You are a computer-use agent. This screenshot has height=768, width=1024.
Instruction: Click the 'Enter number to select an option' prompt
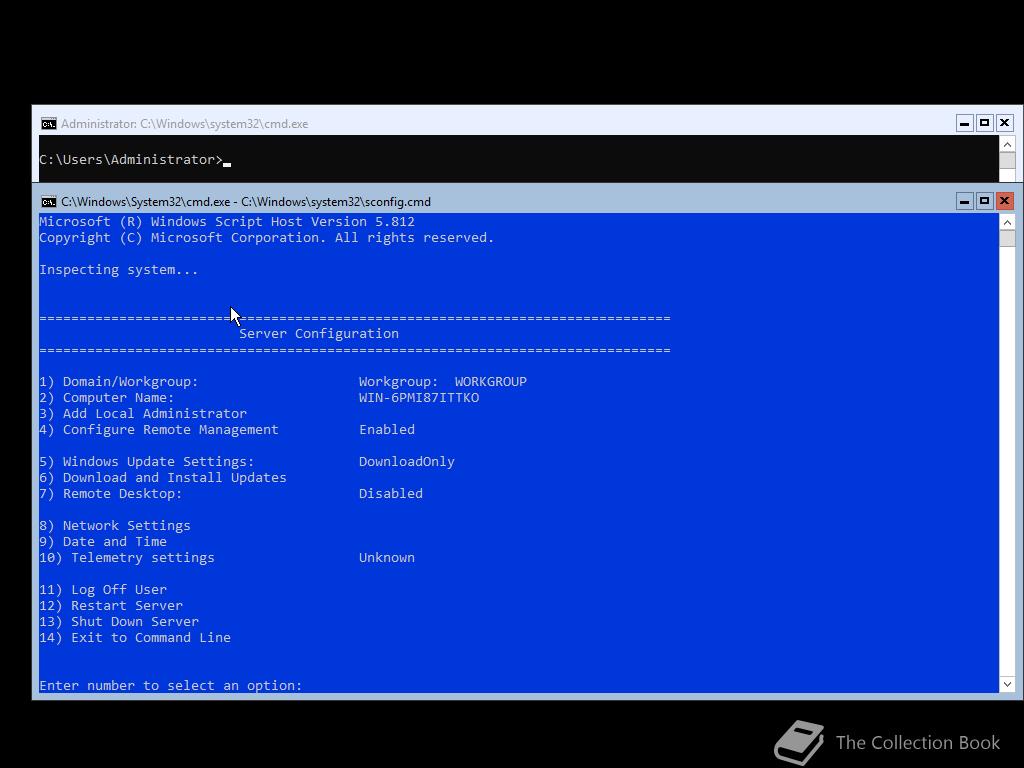(170, 685)
